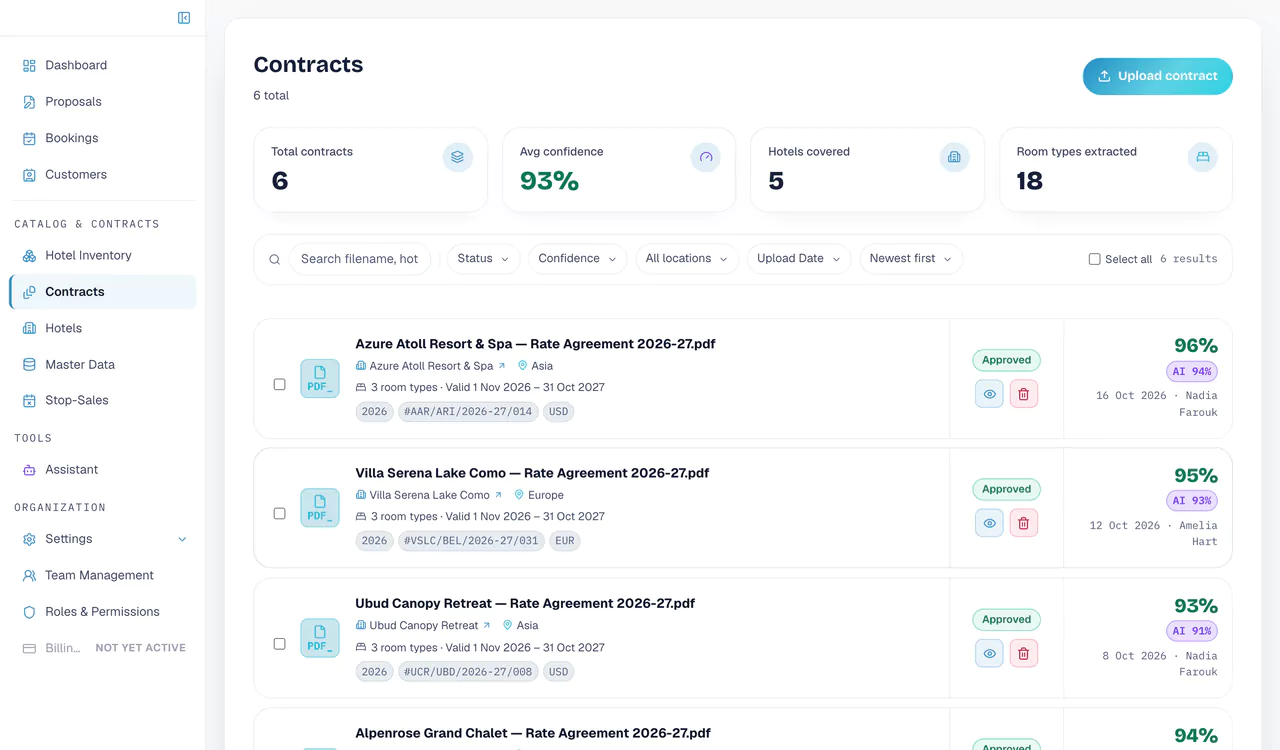Tick the Select all checkbox
1280x750 pixels.
[x=1094, y=259]
